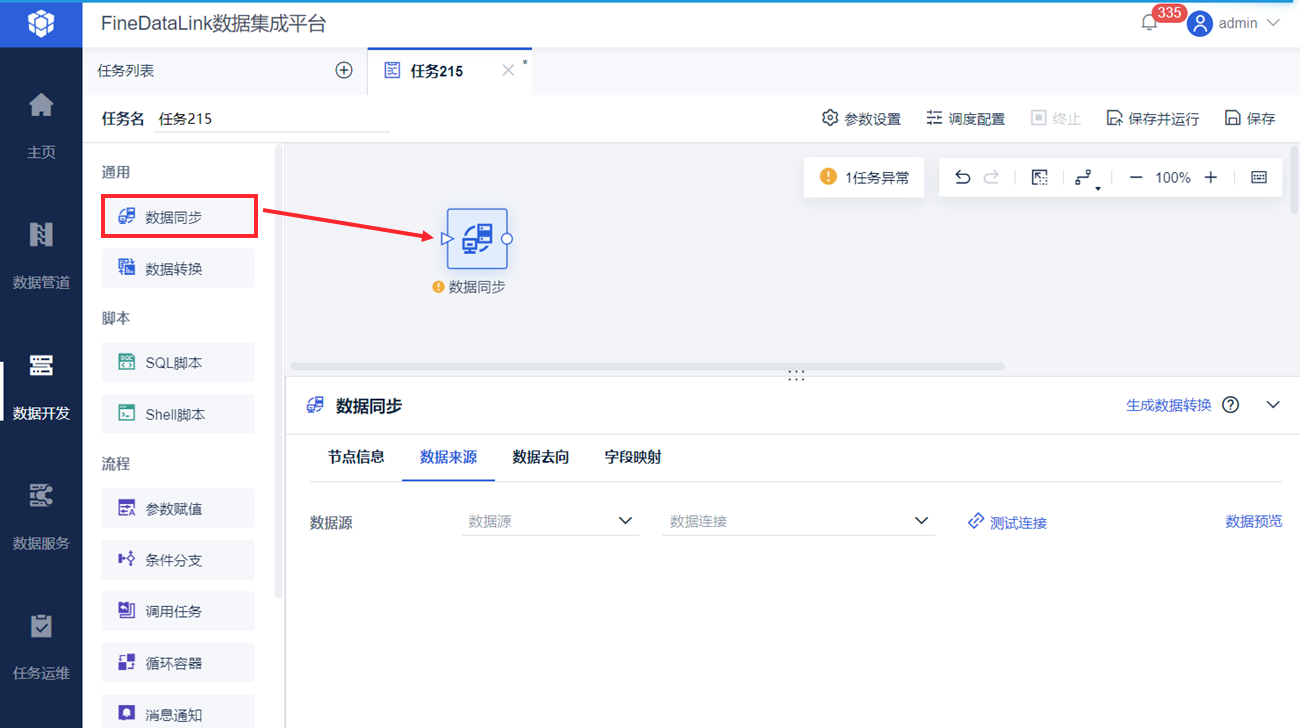
Task: Pick the 参数赋值 node type
Action: point(179,508)
